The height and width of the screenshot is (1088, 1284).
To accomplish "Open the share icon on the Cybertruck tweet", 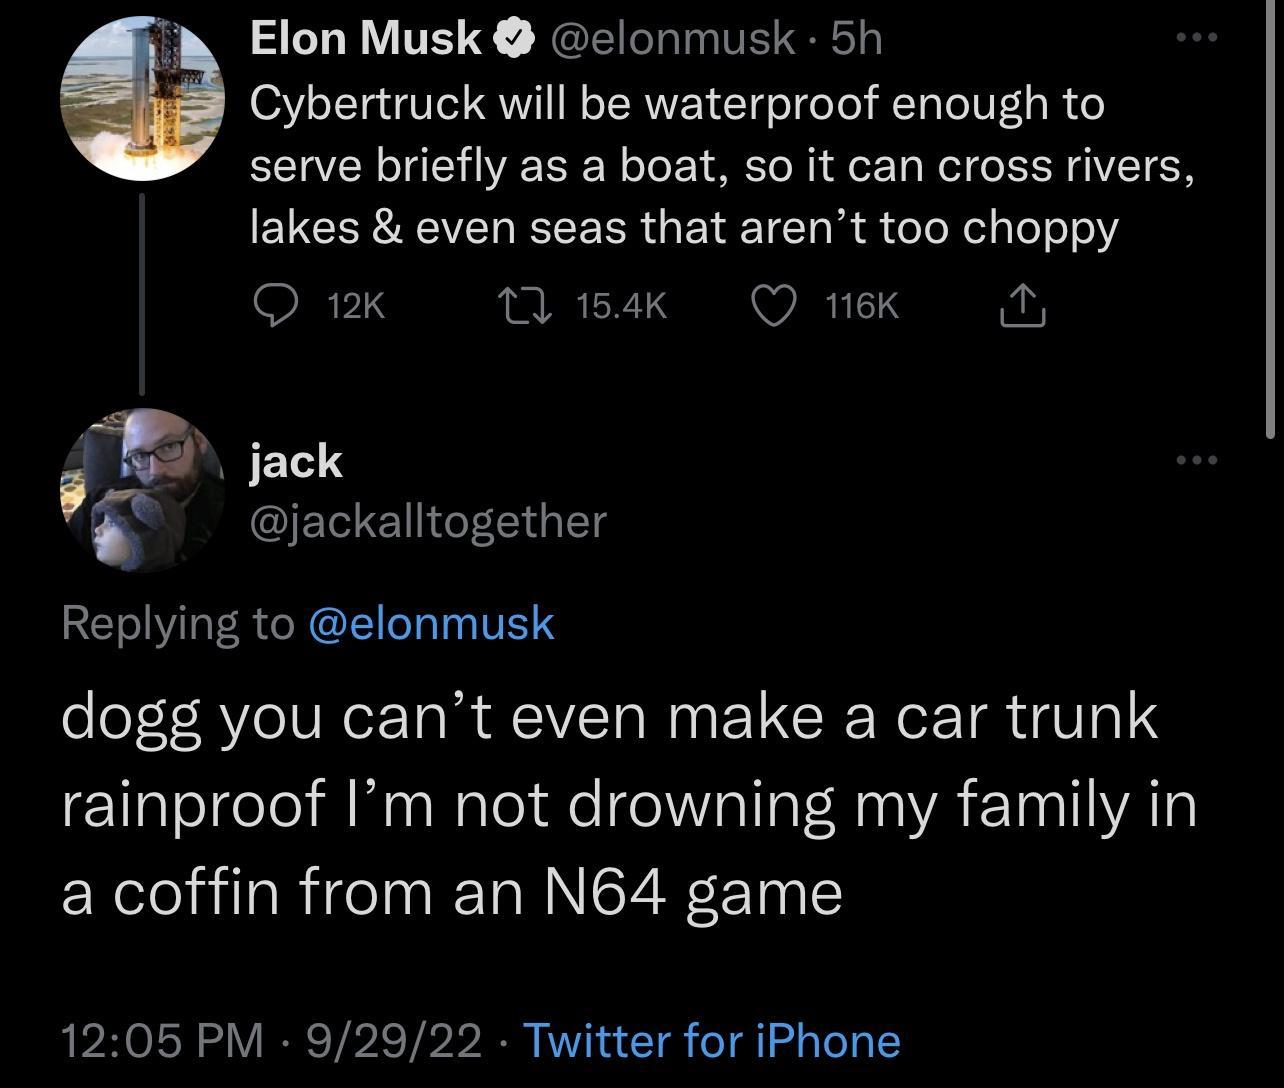I will (1022, 306).
